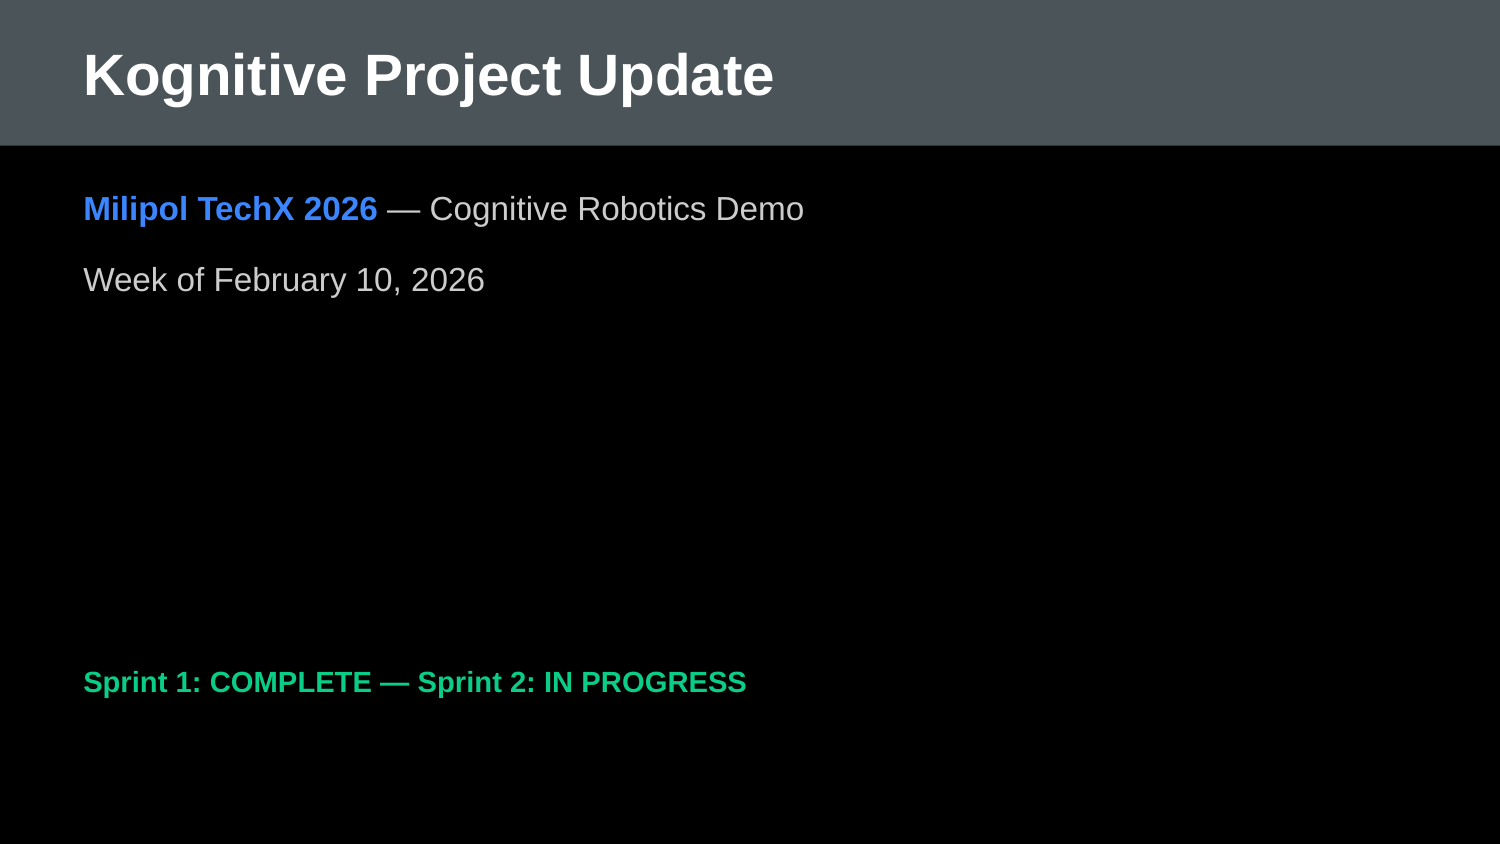Screen dimensions: 1500x844
Task: Select the green "COMPLETE" status text
Action: click(x=290, y=682)
